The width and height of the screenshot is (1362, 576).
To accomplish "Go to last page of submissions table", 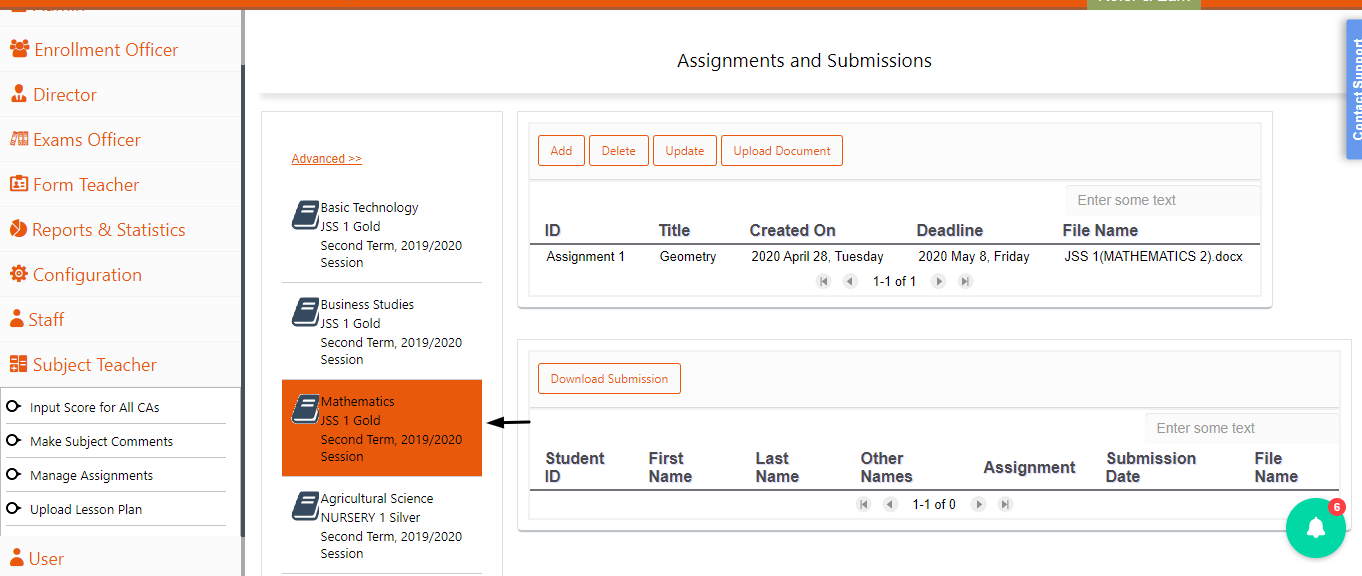I will [x=1005, y=505].
